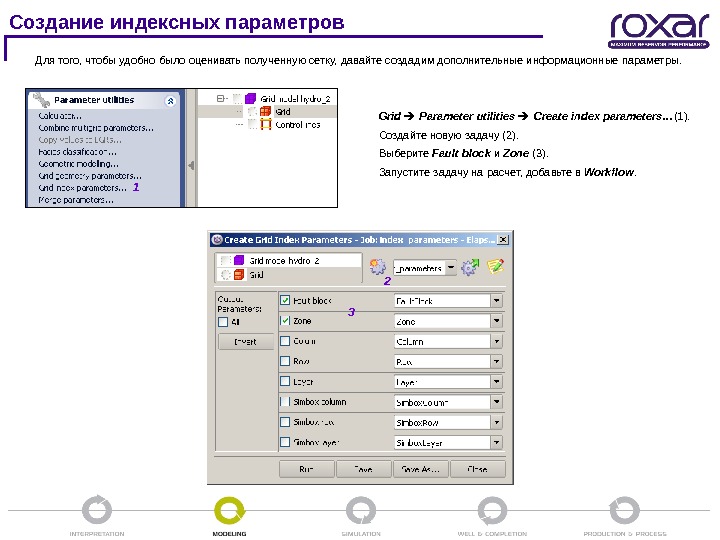Click the Save button
This screenshot has height=540, width=720.
pyautogui.click(x=364, y=469)
